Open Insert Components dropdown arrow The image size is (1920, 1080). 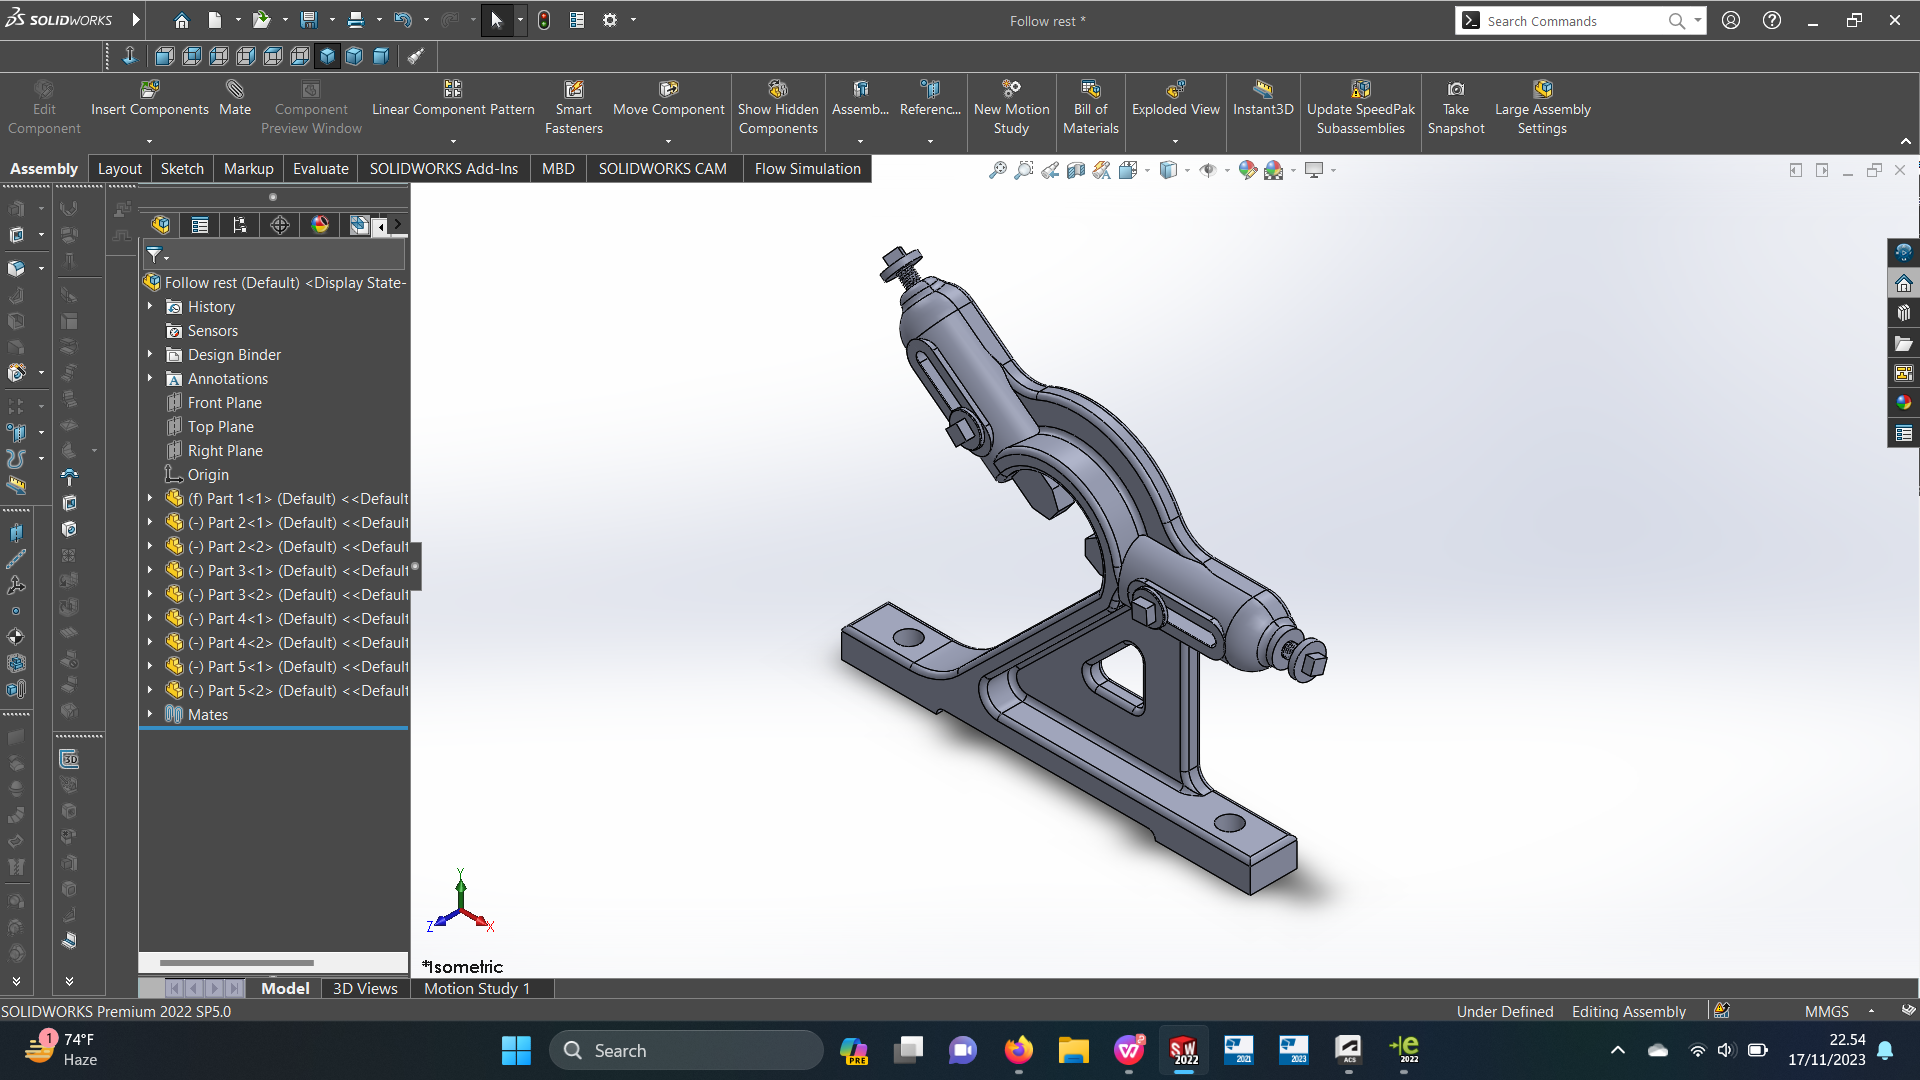(x=150, y=141)
